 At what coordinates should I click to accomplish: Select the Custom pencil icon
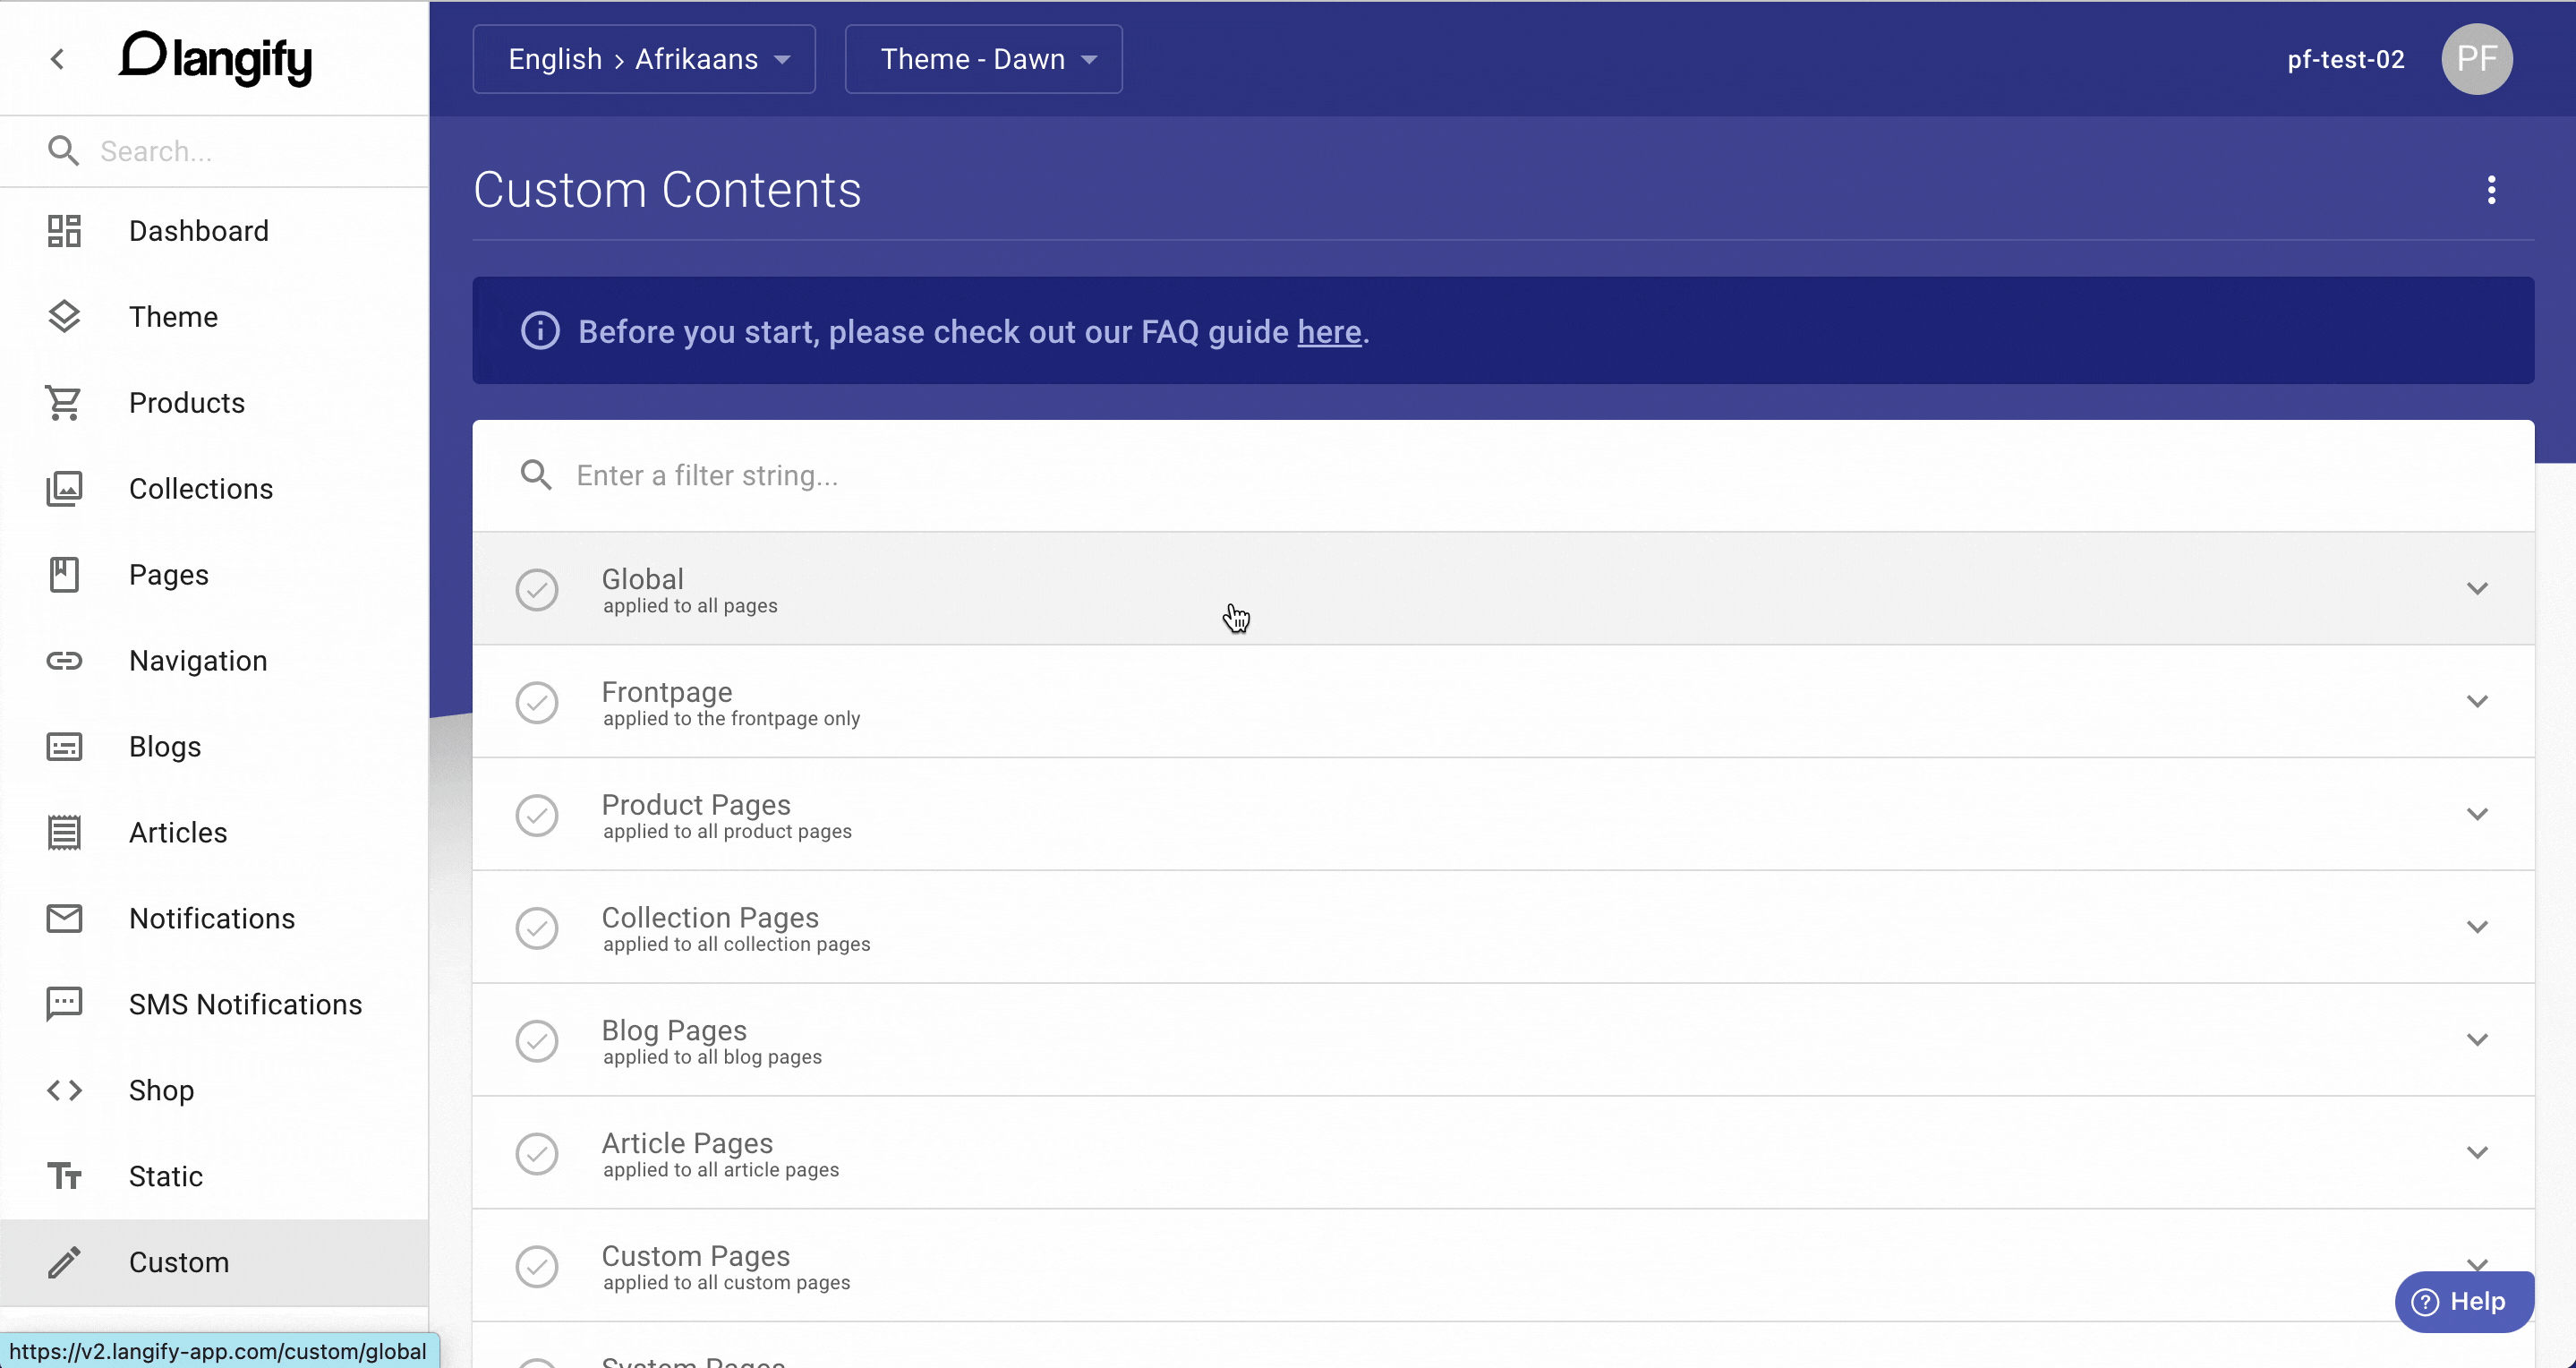tap(64, 1262)
